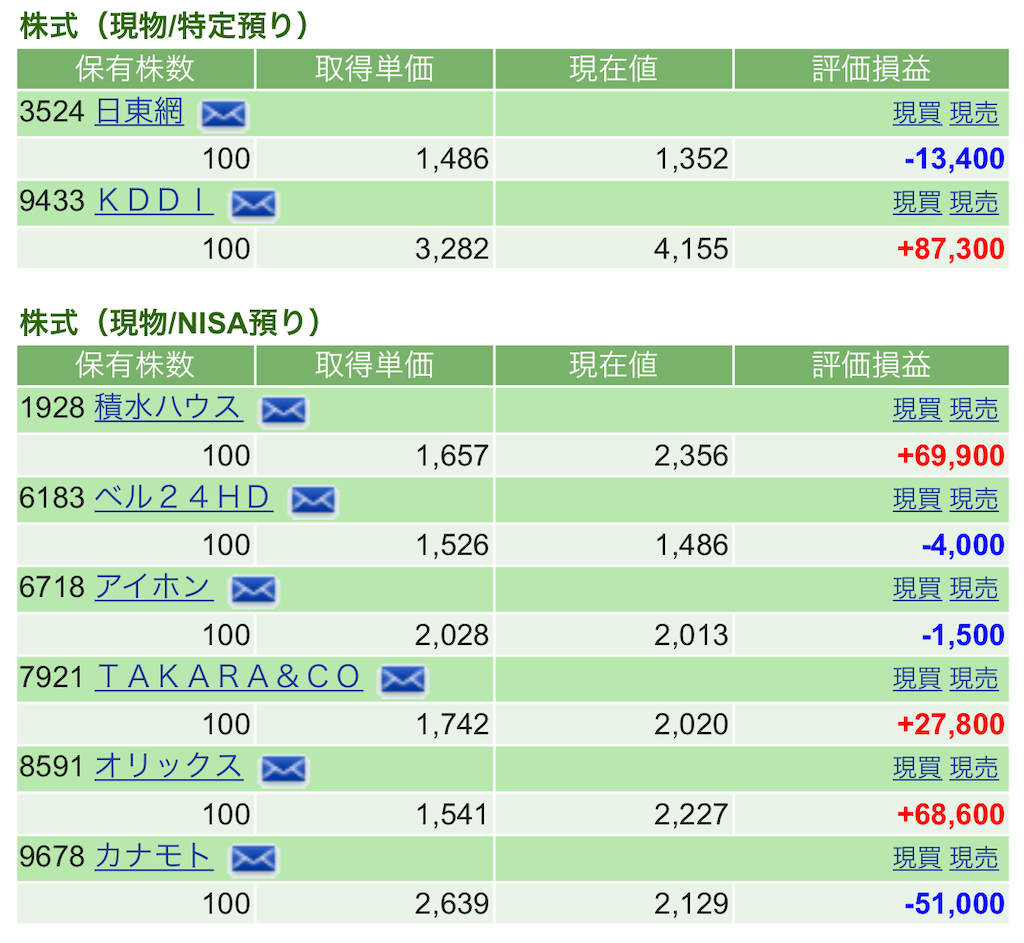Click the 2,129 current price

[691, 904]
